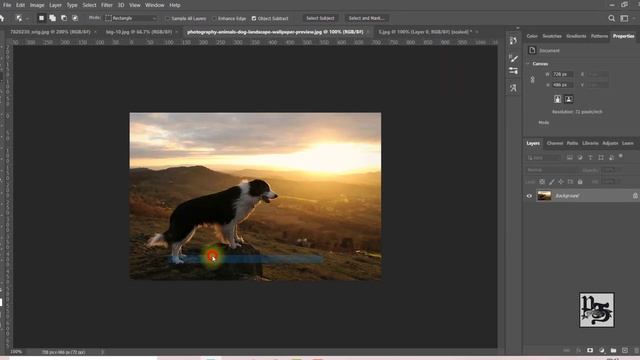Create a new group folder icon

613,350
